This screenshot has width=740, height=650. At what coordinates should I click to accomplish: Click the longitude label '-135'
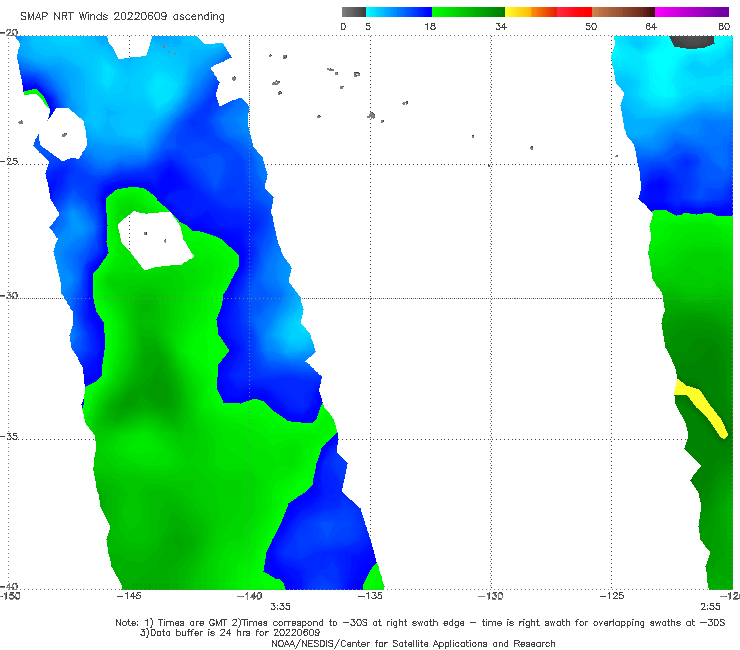[370, 596]
